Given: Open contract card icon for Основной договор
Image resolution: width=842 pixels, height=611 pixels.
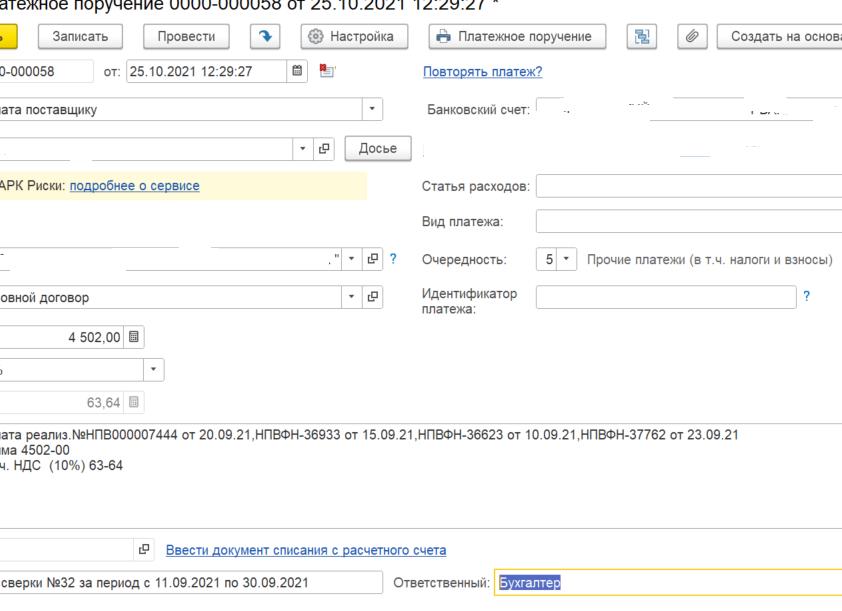Looking at the screenshot, I should 372,296.
